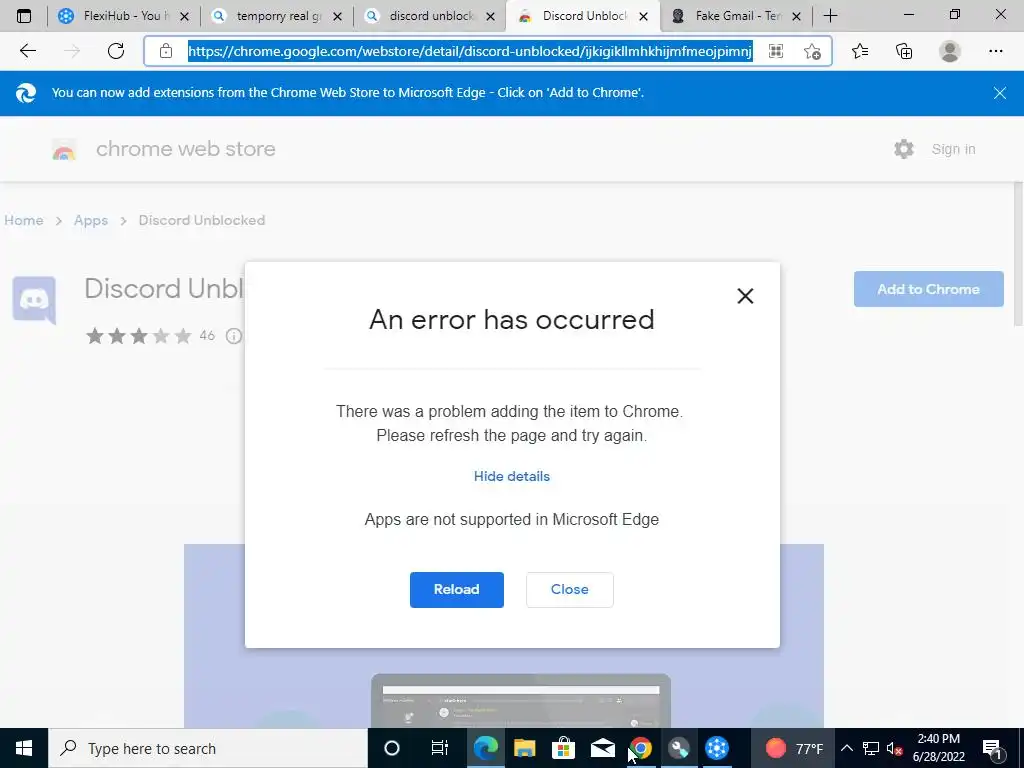Open Microsoft Edge from taskbar
Viewport: 1024px width, 768px height.
pyautogui.click(x=485, y=748)
